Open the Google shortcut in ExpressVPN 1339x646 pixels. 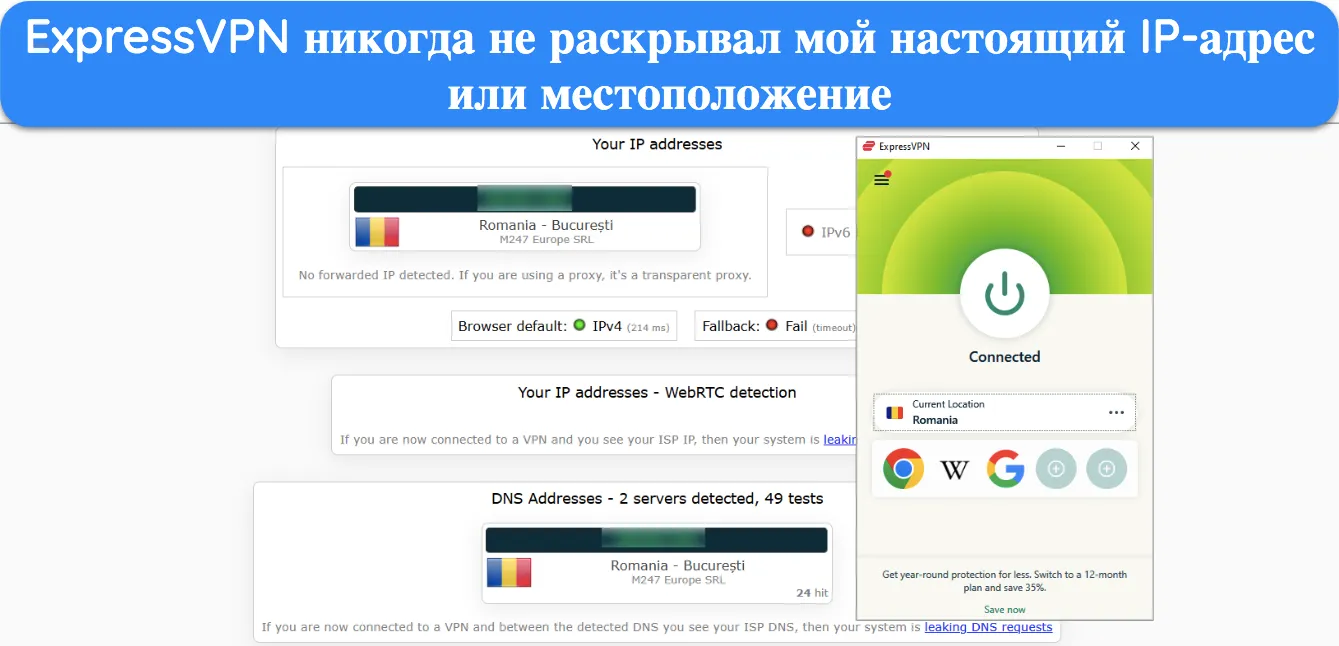[x=1006, y=468]
